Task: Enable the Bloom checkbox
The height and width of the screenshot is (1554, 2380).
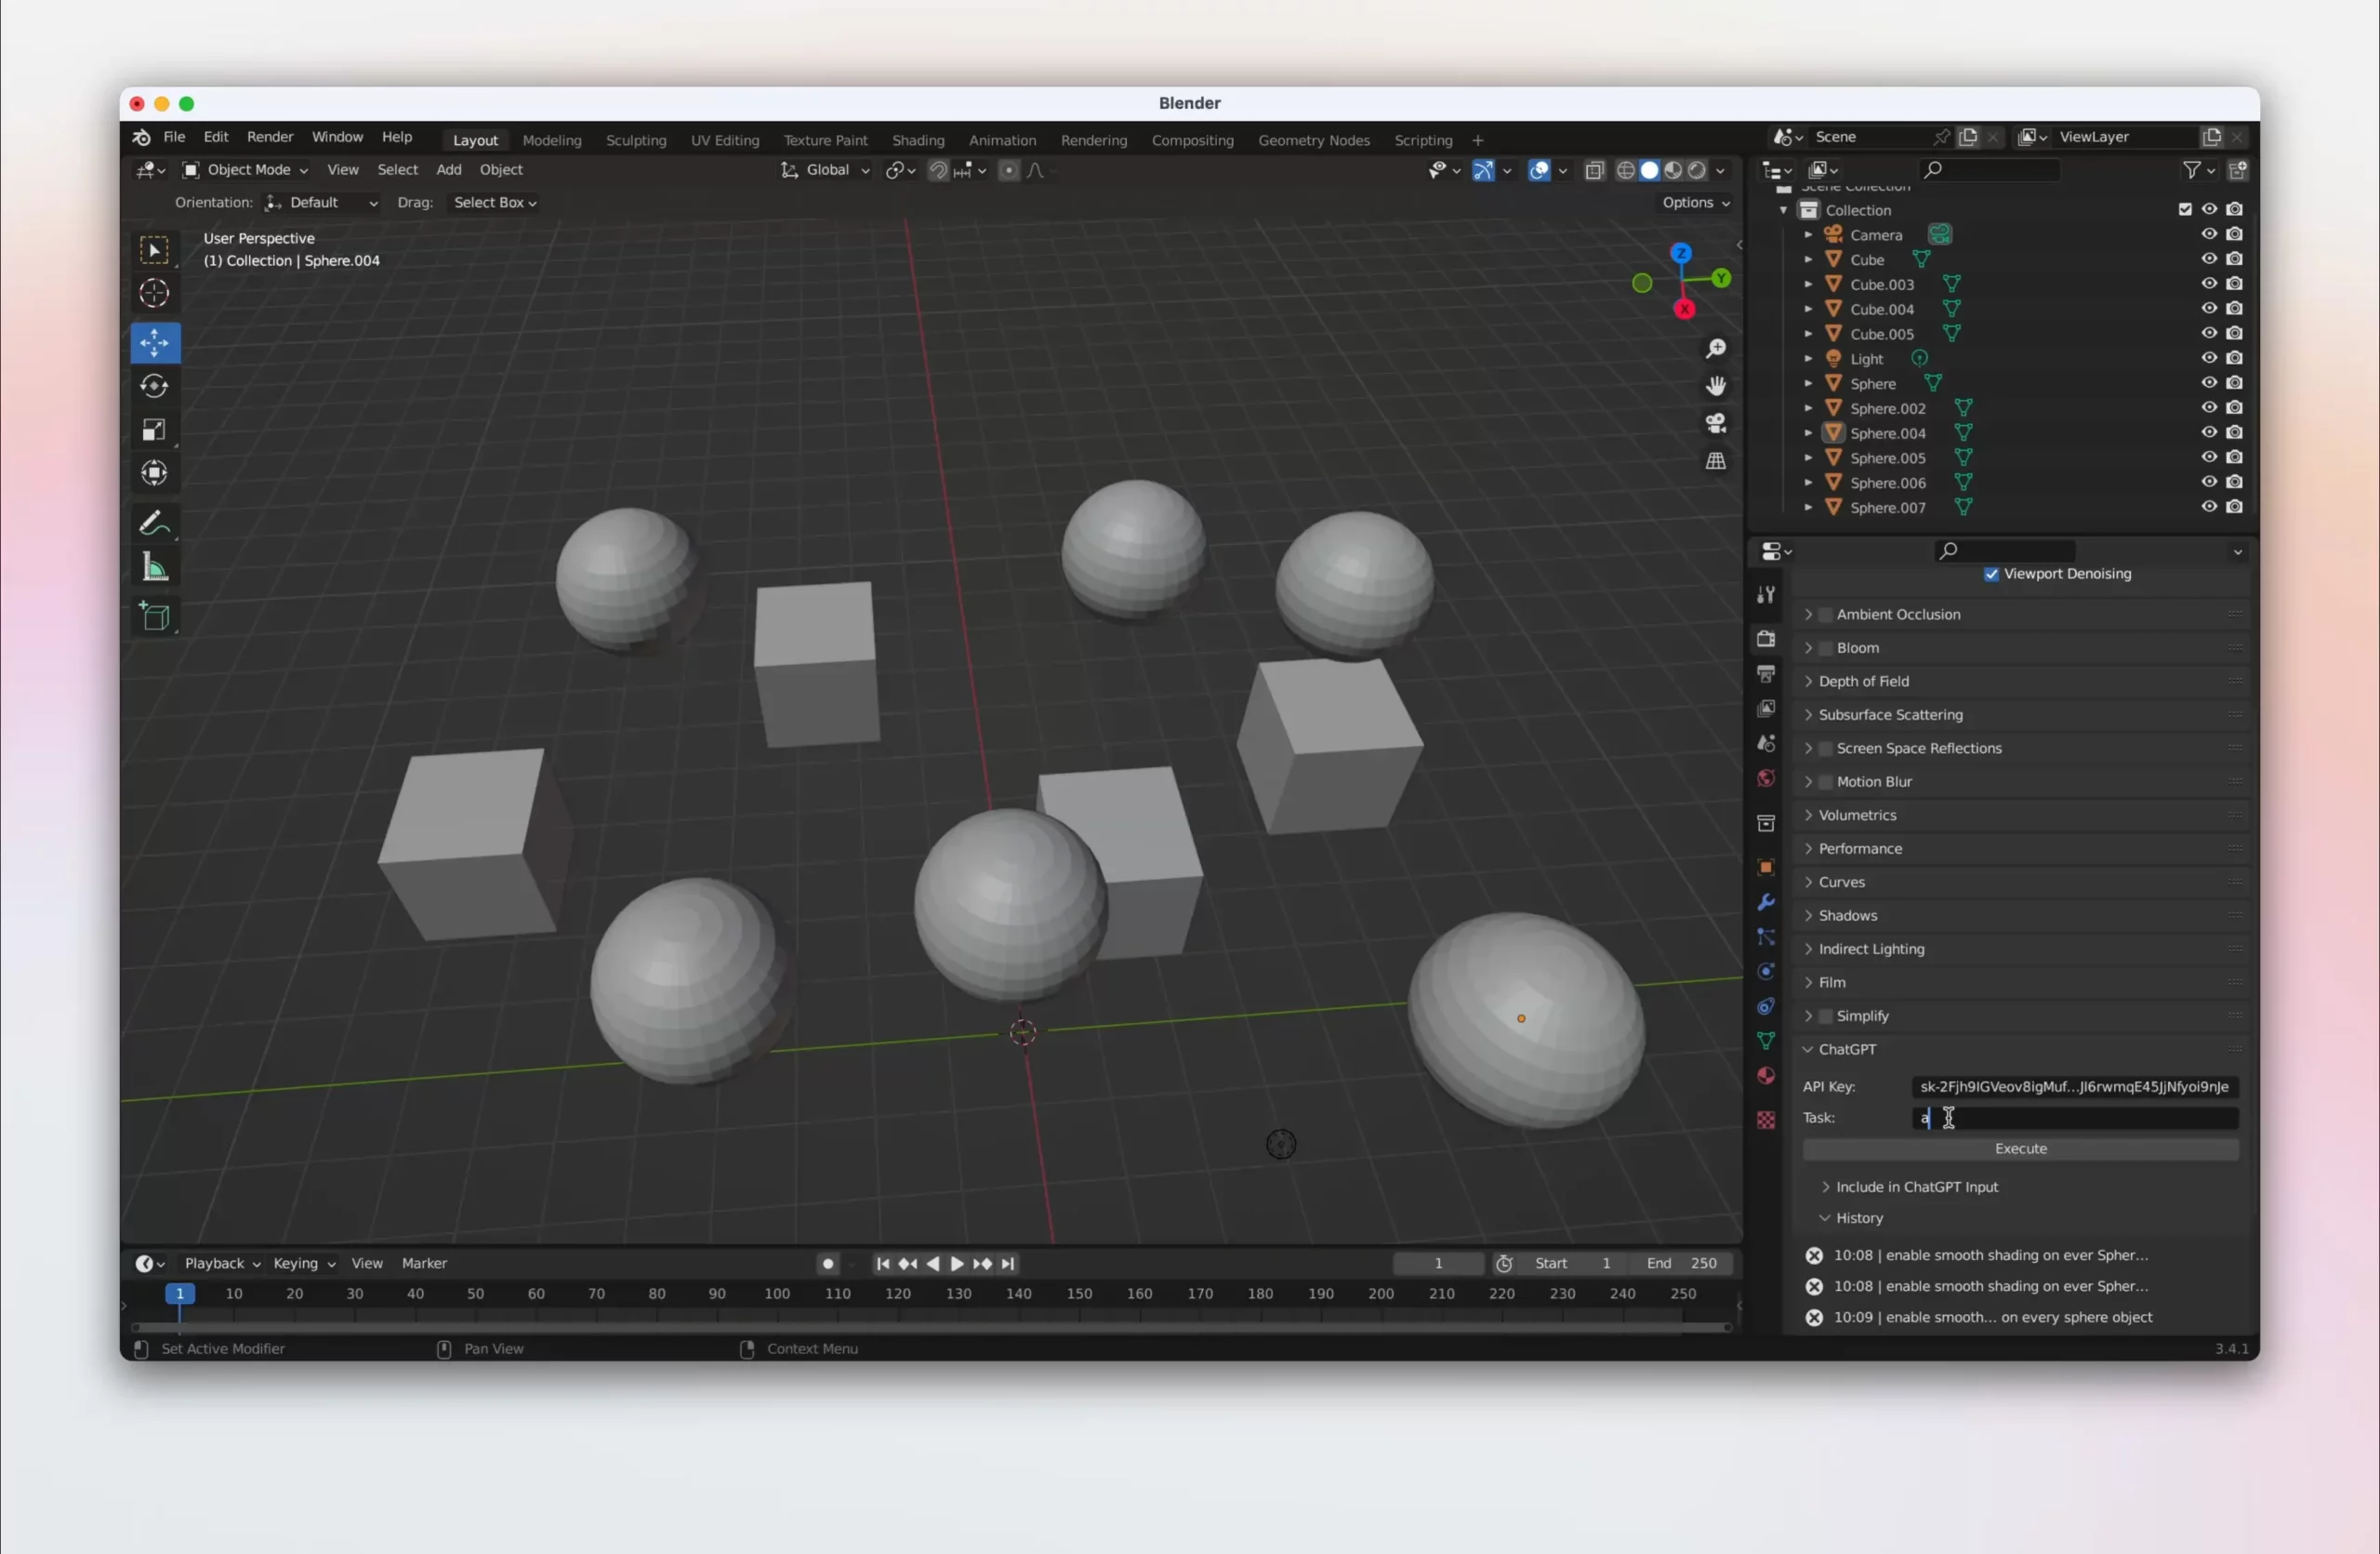Action: pos(1826,648)
